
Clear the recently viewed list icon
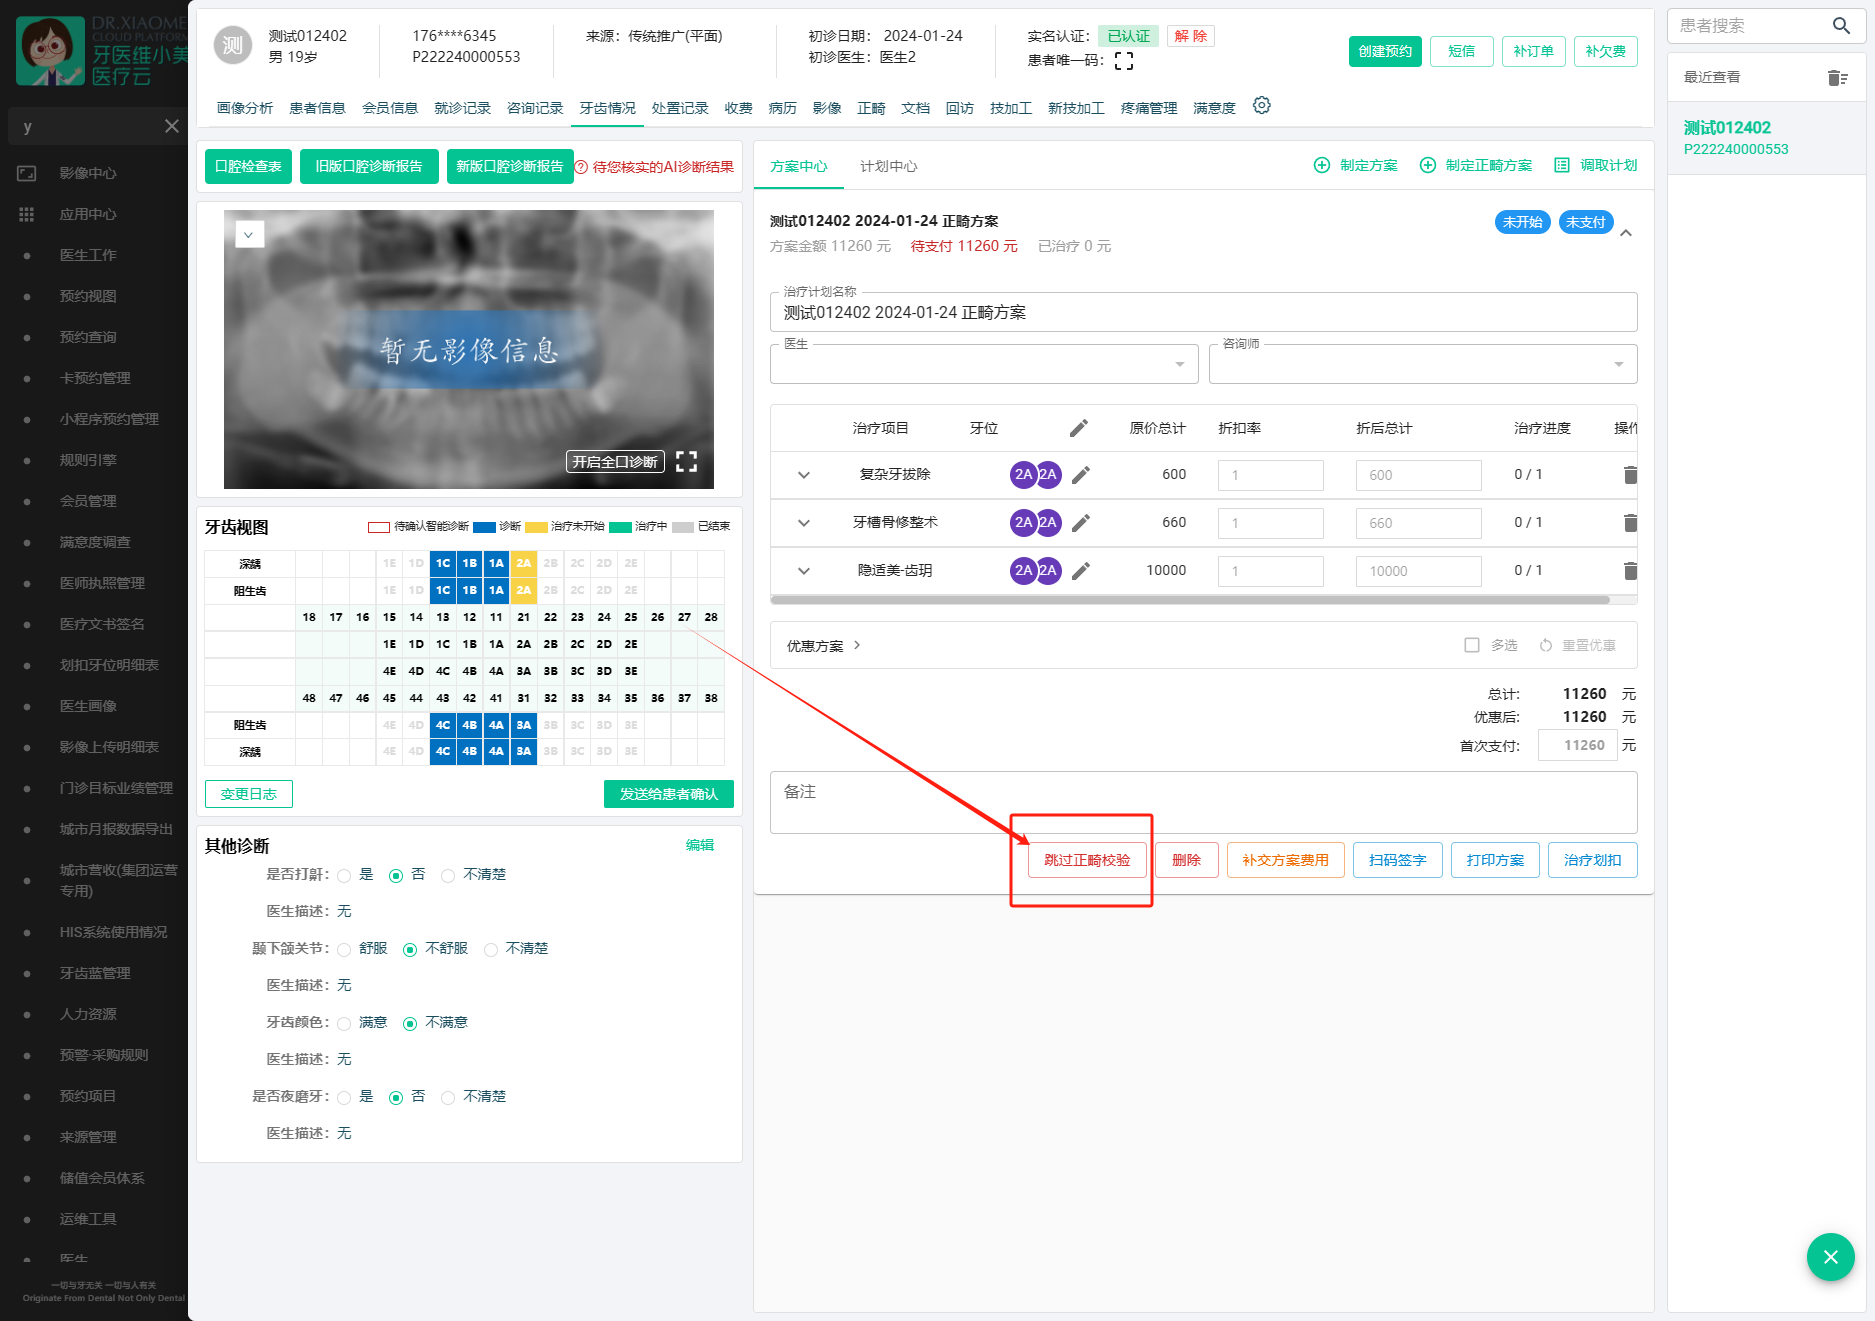(x=1837, y=78)
